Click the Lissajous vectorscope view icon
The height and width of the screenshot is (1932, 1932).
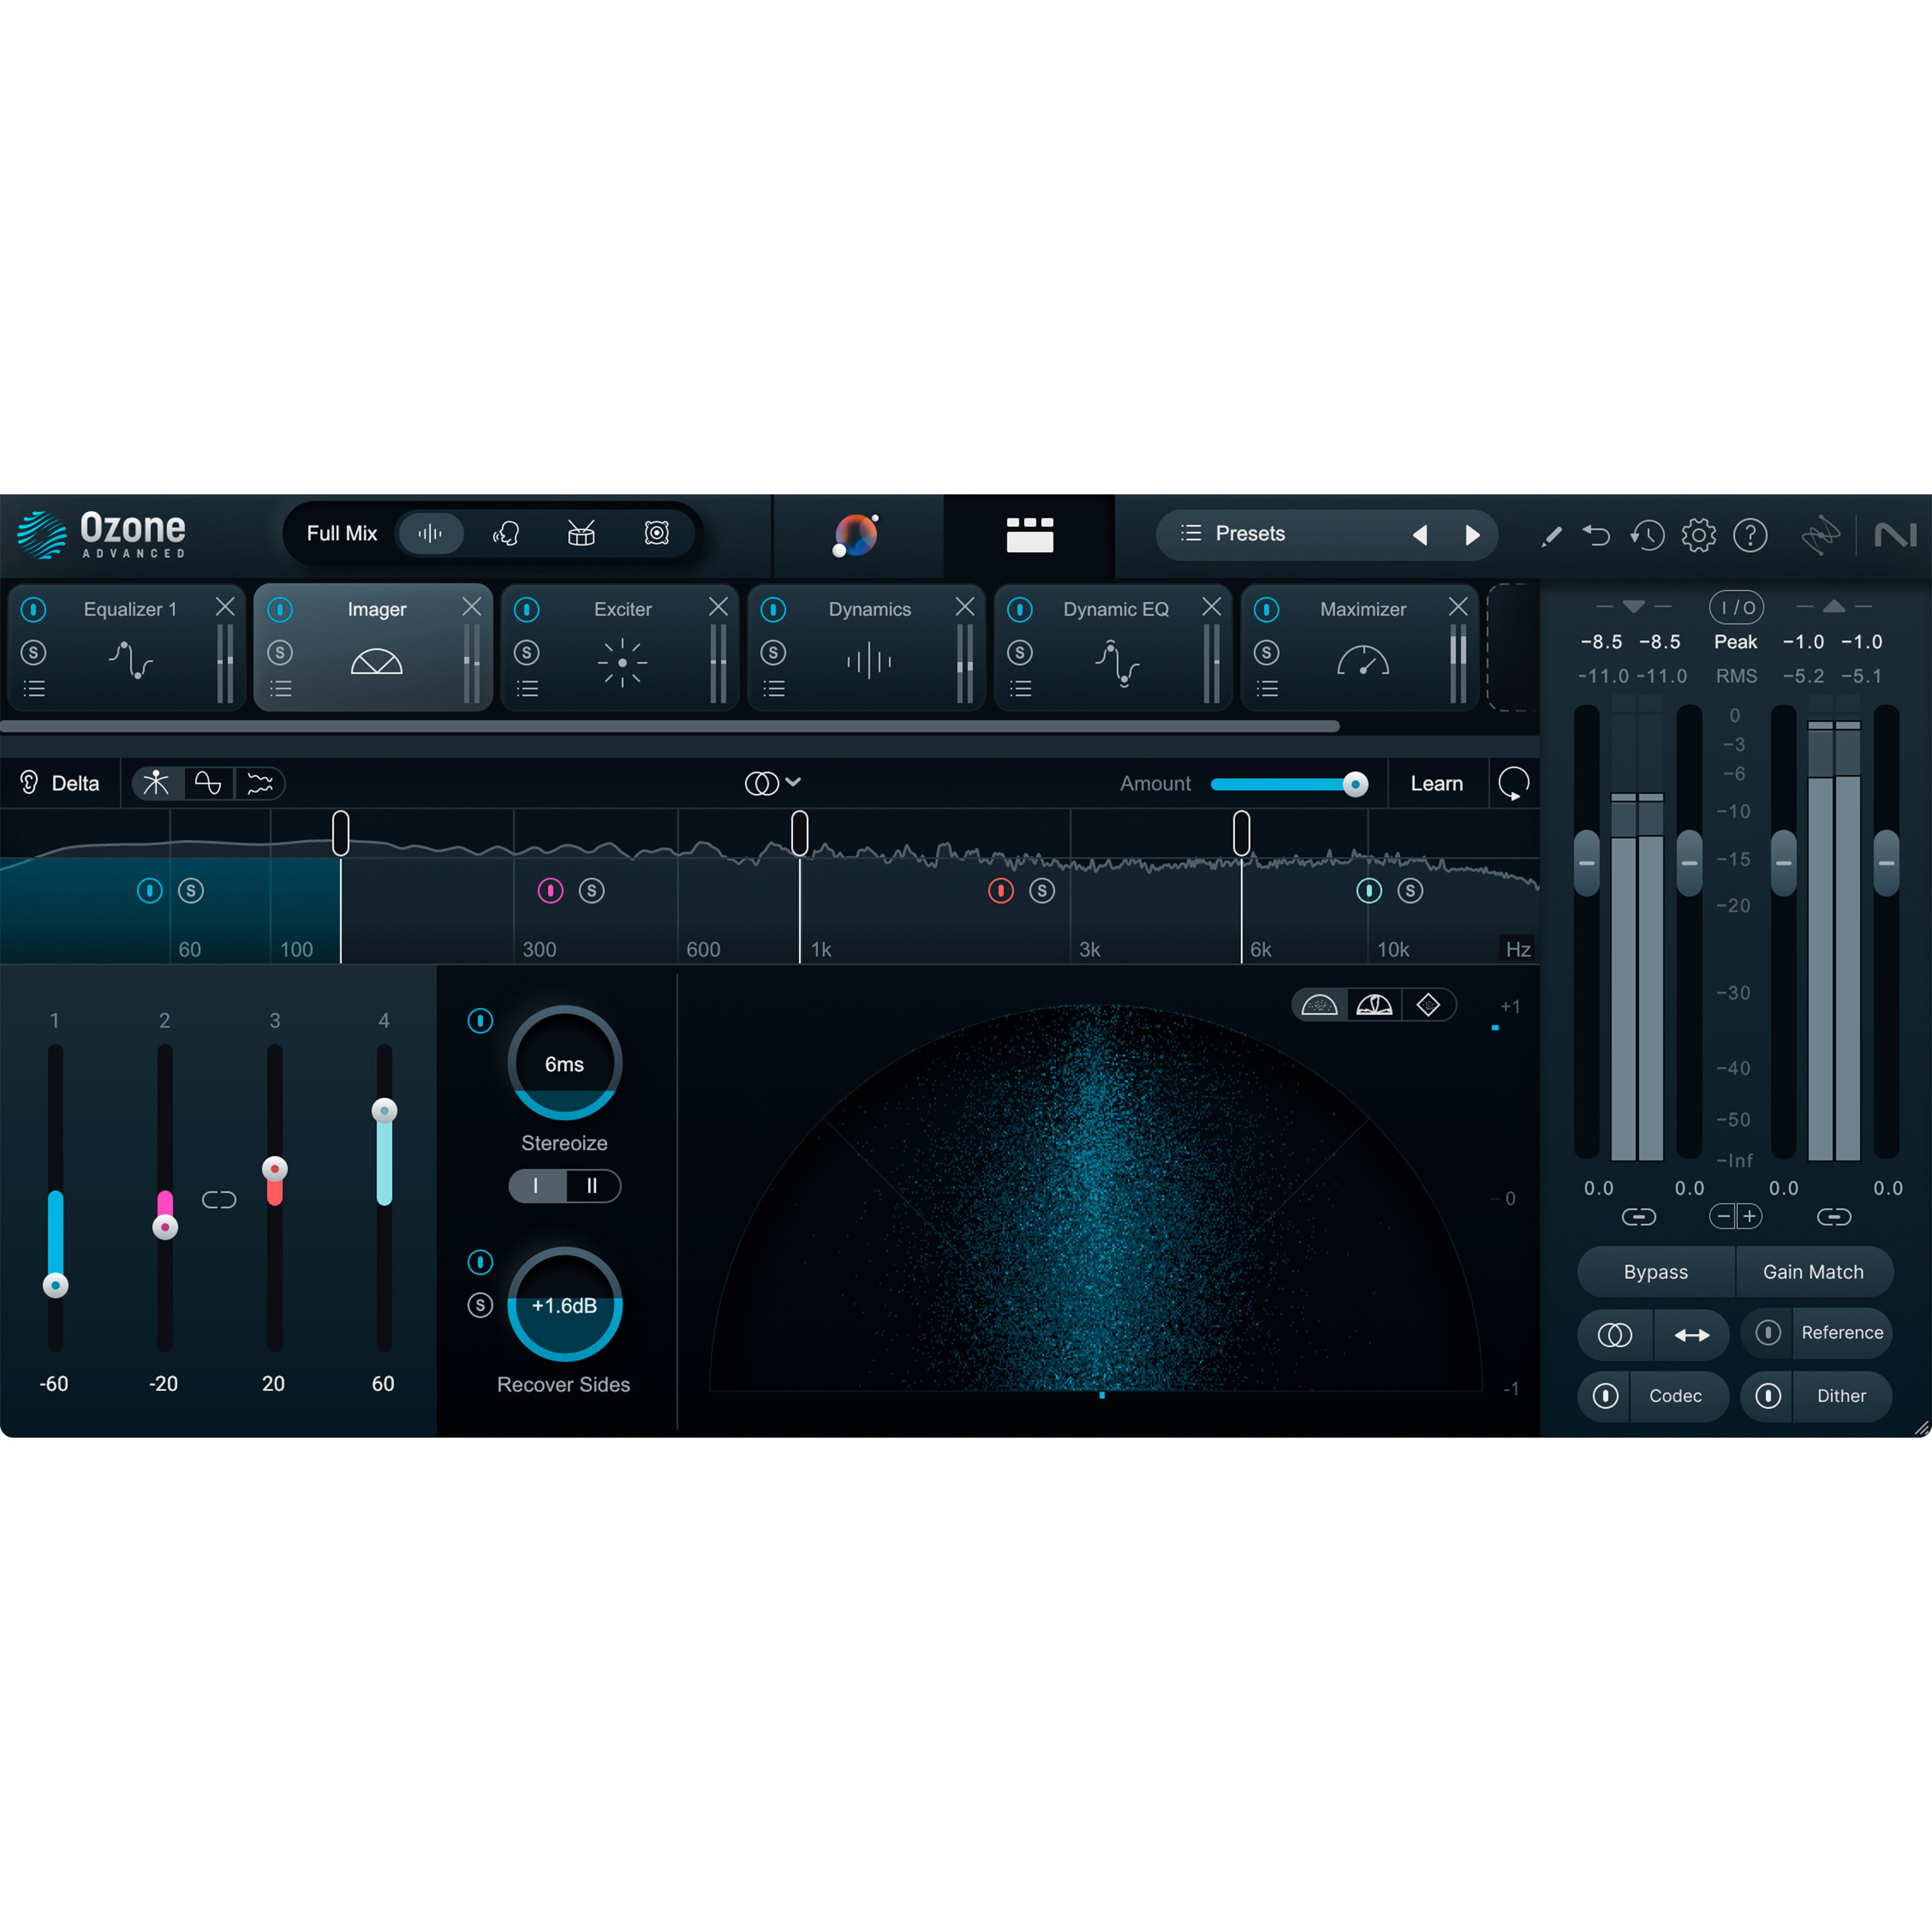pos(1428,1005)
